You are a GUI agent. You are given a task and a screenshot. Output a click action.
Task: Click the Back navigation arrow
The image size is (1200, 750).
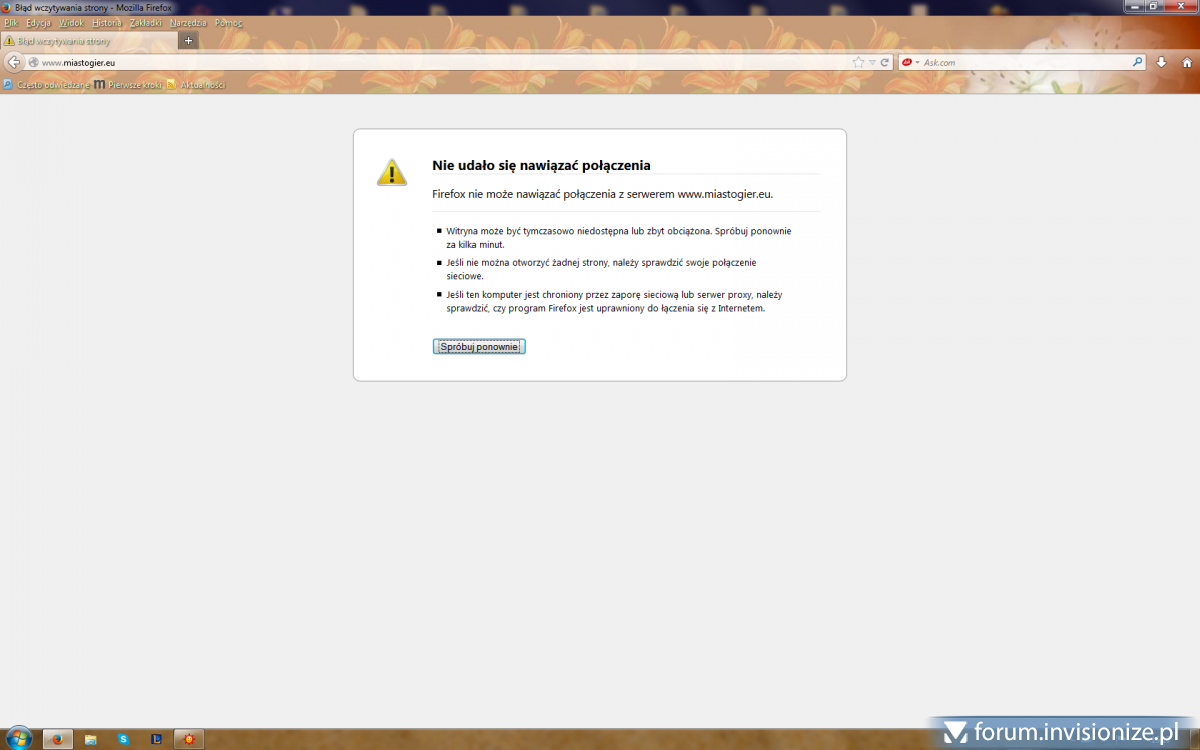[x=14, y=62]
